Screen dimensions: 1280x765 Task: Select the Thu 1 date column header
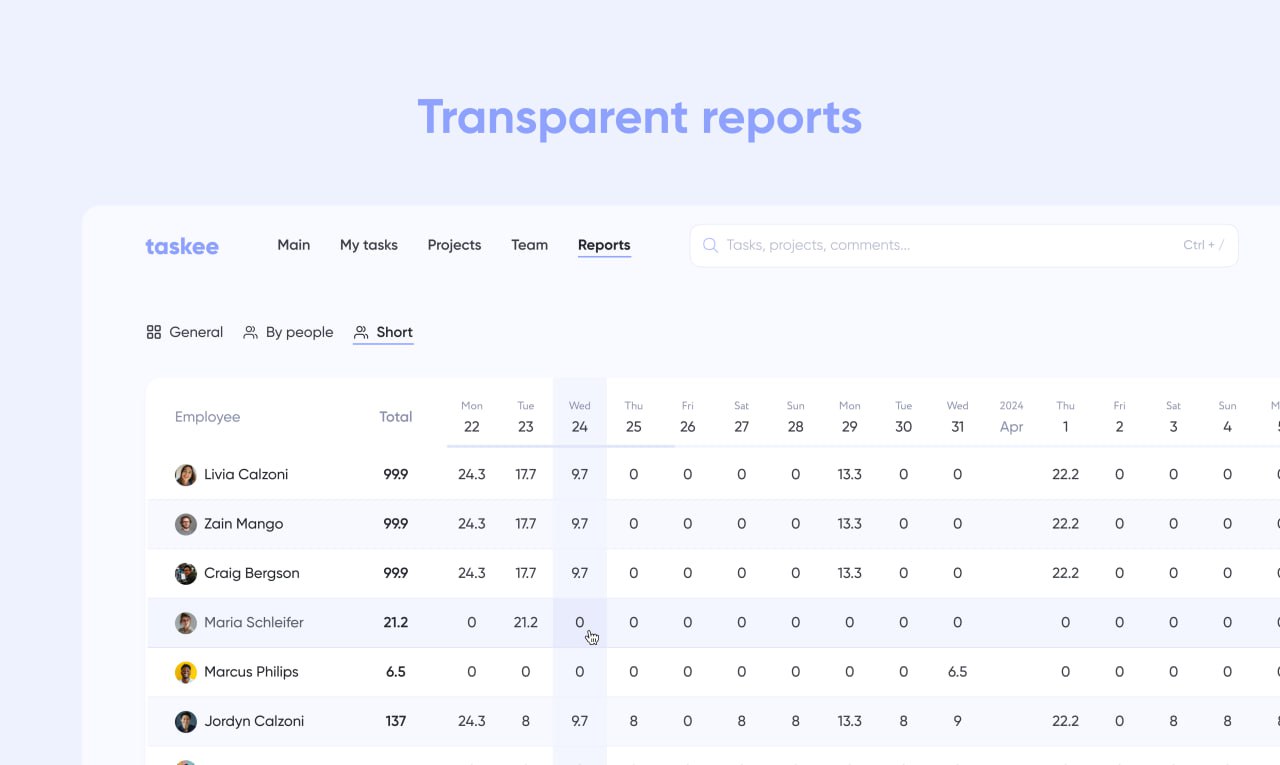pyautogui.click(x=1066, y=417)
